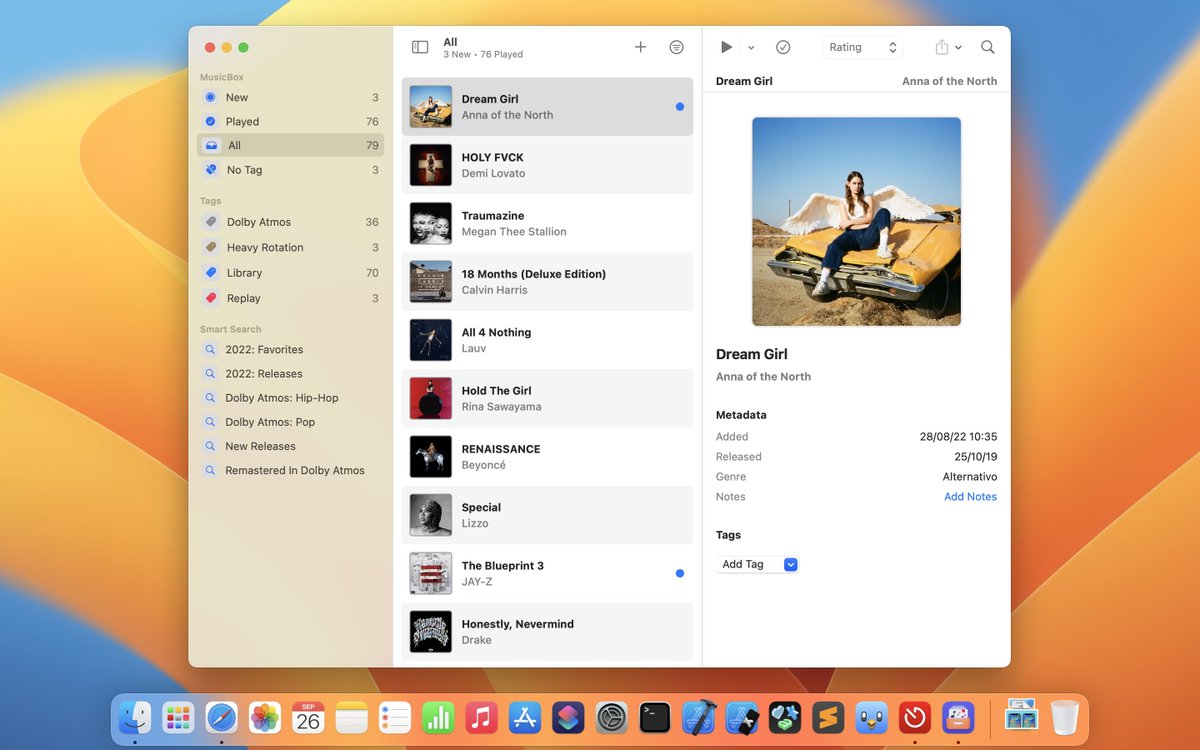The height and width of the screenshot is (750, 1200).
Task: Click the share icon in toolbar
Action: point(941,47)
